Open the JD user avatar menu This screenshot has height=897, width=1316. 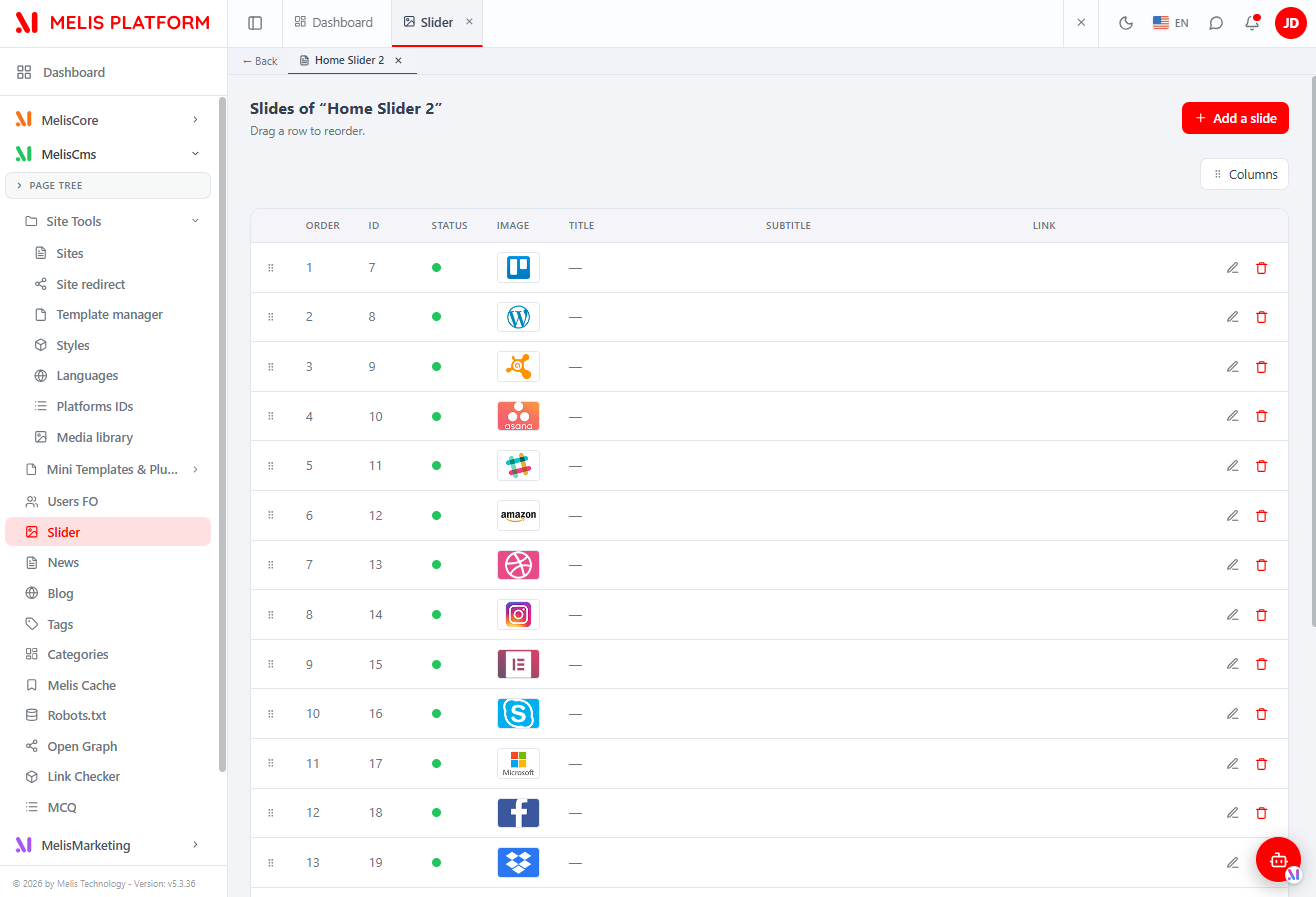pos(1291,23)
